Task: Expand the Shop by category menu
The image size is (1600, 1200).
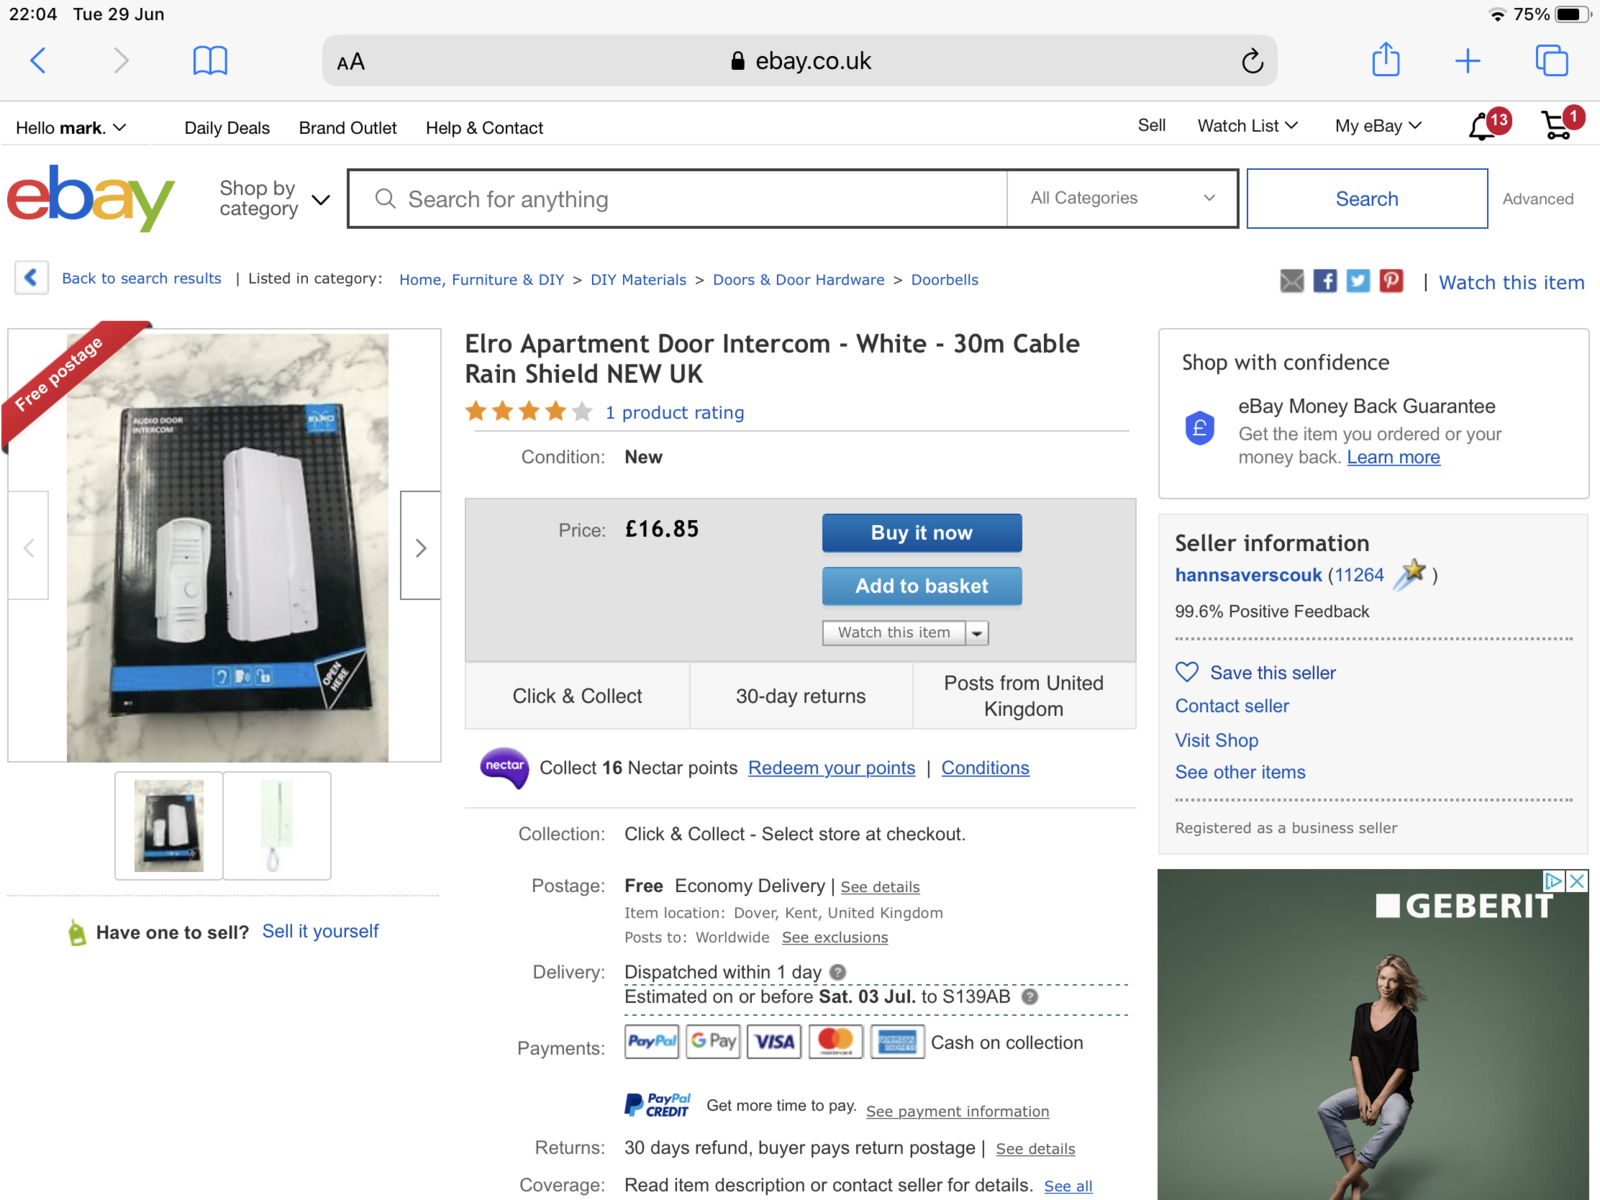Action: tap(274, 198)
